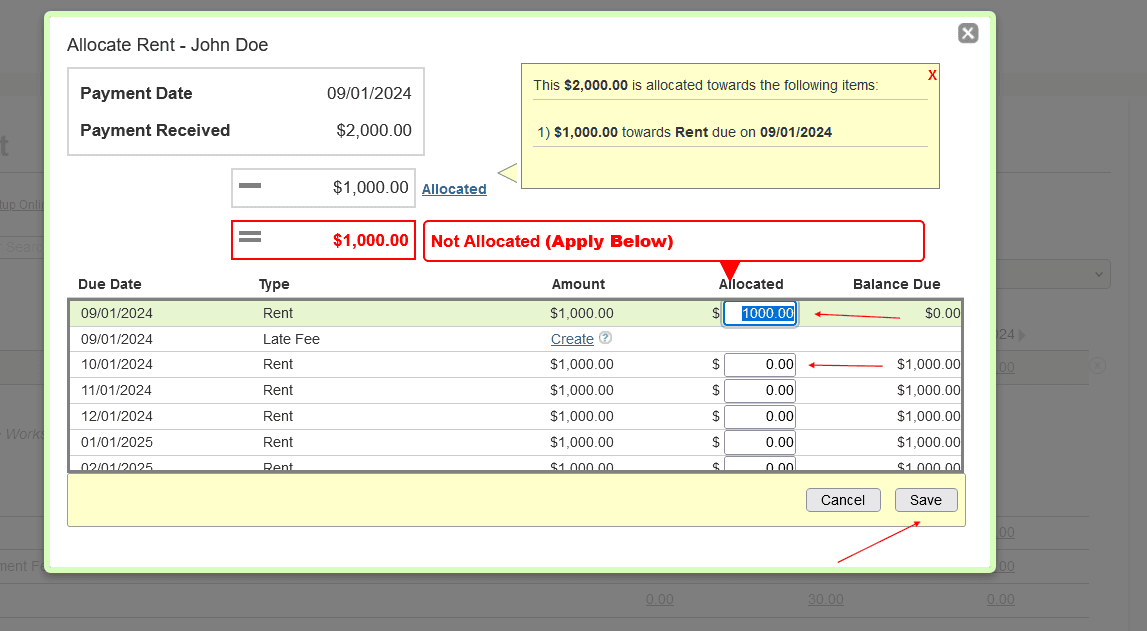Click the red down arrow above Allocated column
The image size is (1147, 631).
pos(730,270)
